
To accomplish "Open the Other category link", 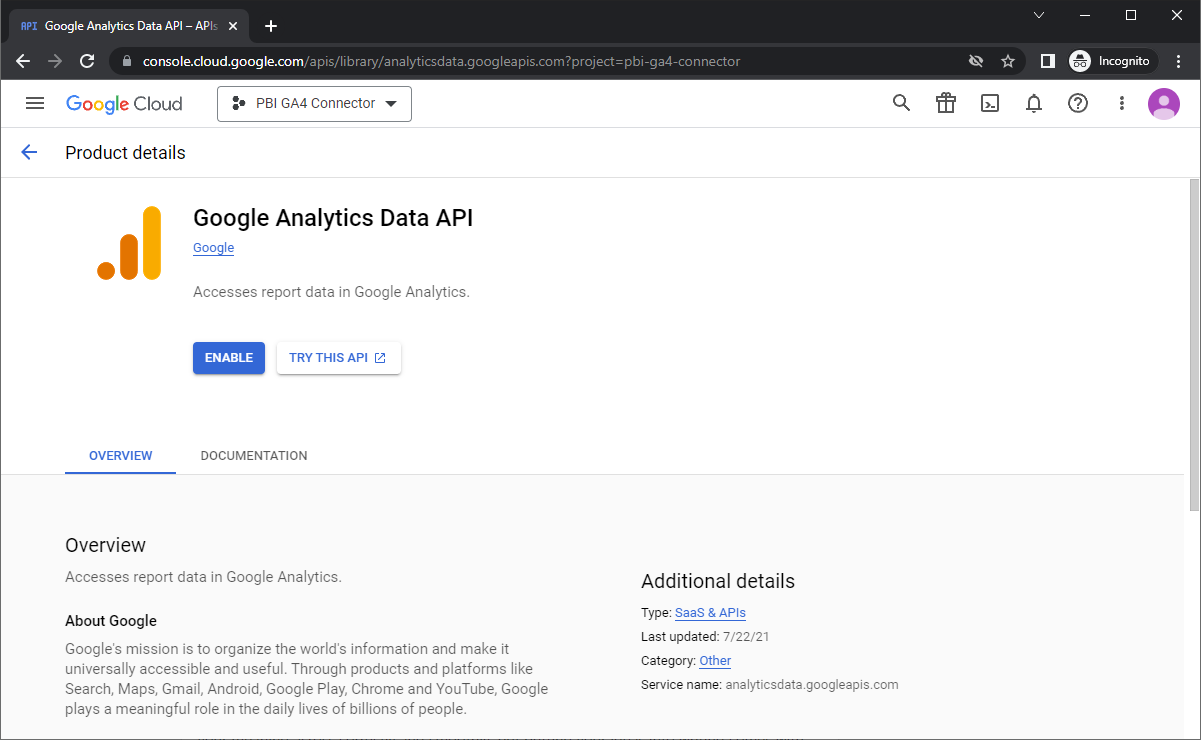I will point(715,661).
